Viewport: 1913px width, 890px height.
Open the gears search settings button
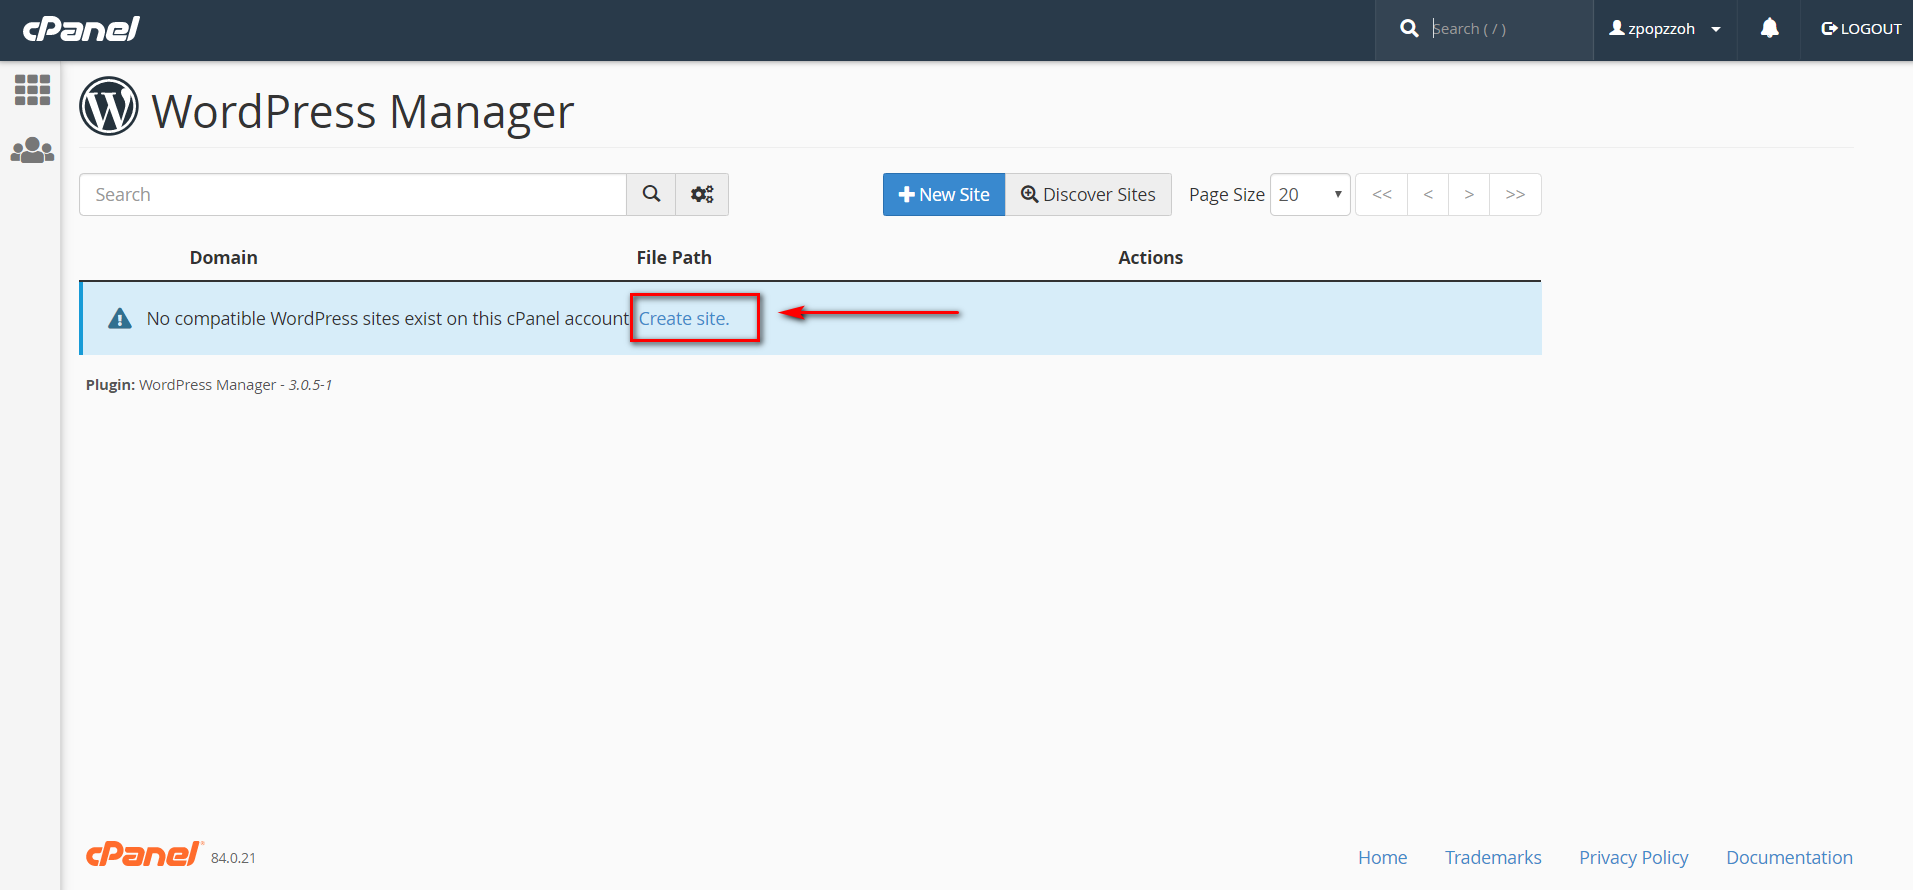click(x=702, y=194)
